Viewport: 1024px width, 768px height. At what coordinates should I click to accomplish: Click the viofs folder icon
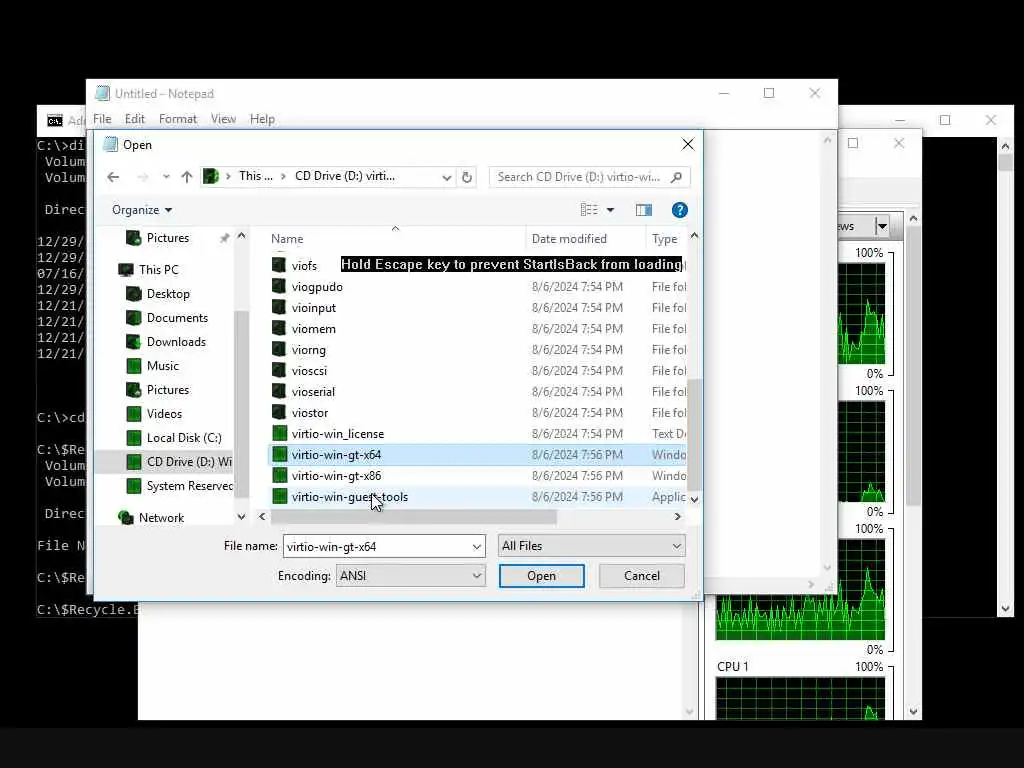(x=279, y=265)
